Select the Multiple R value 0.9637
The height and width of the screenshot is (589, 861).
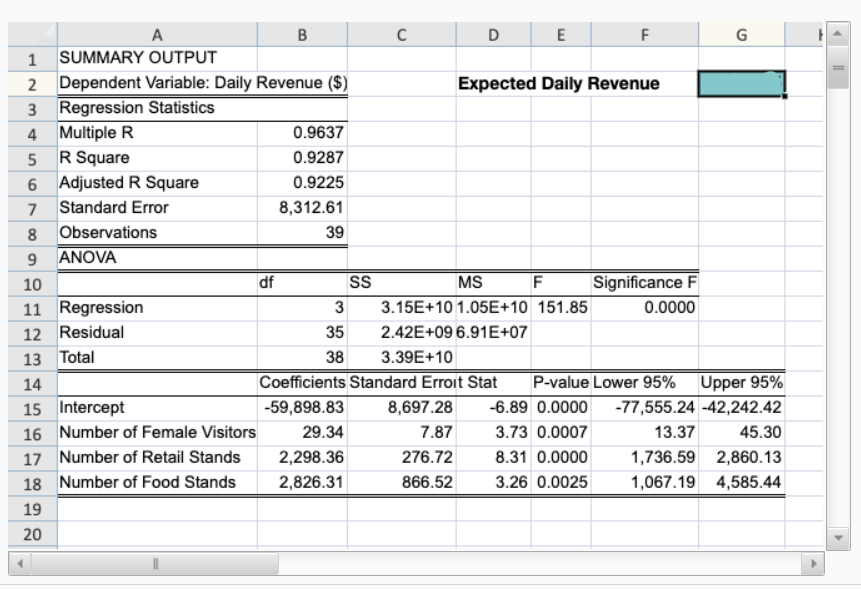pos(303,133)
